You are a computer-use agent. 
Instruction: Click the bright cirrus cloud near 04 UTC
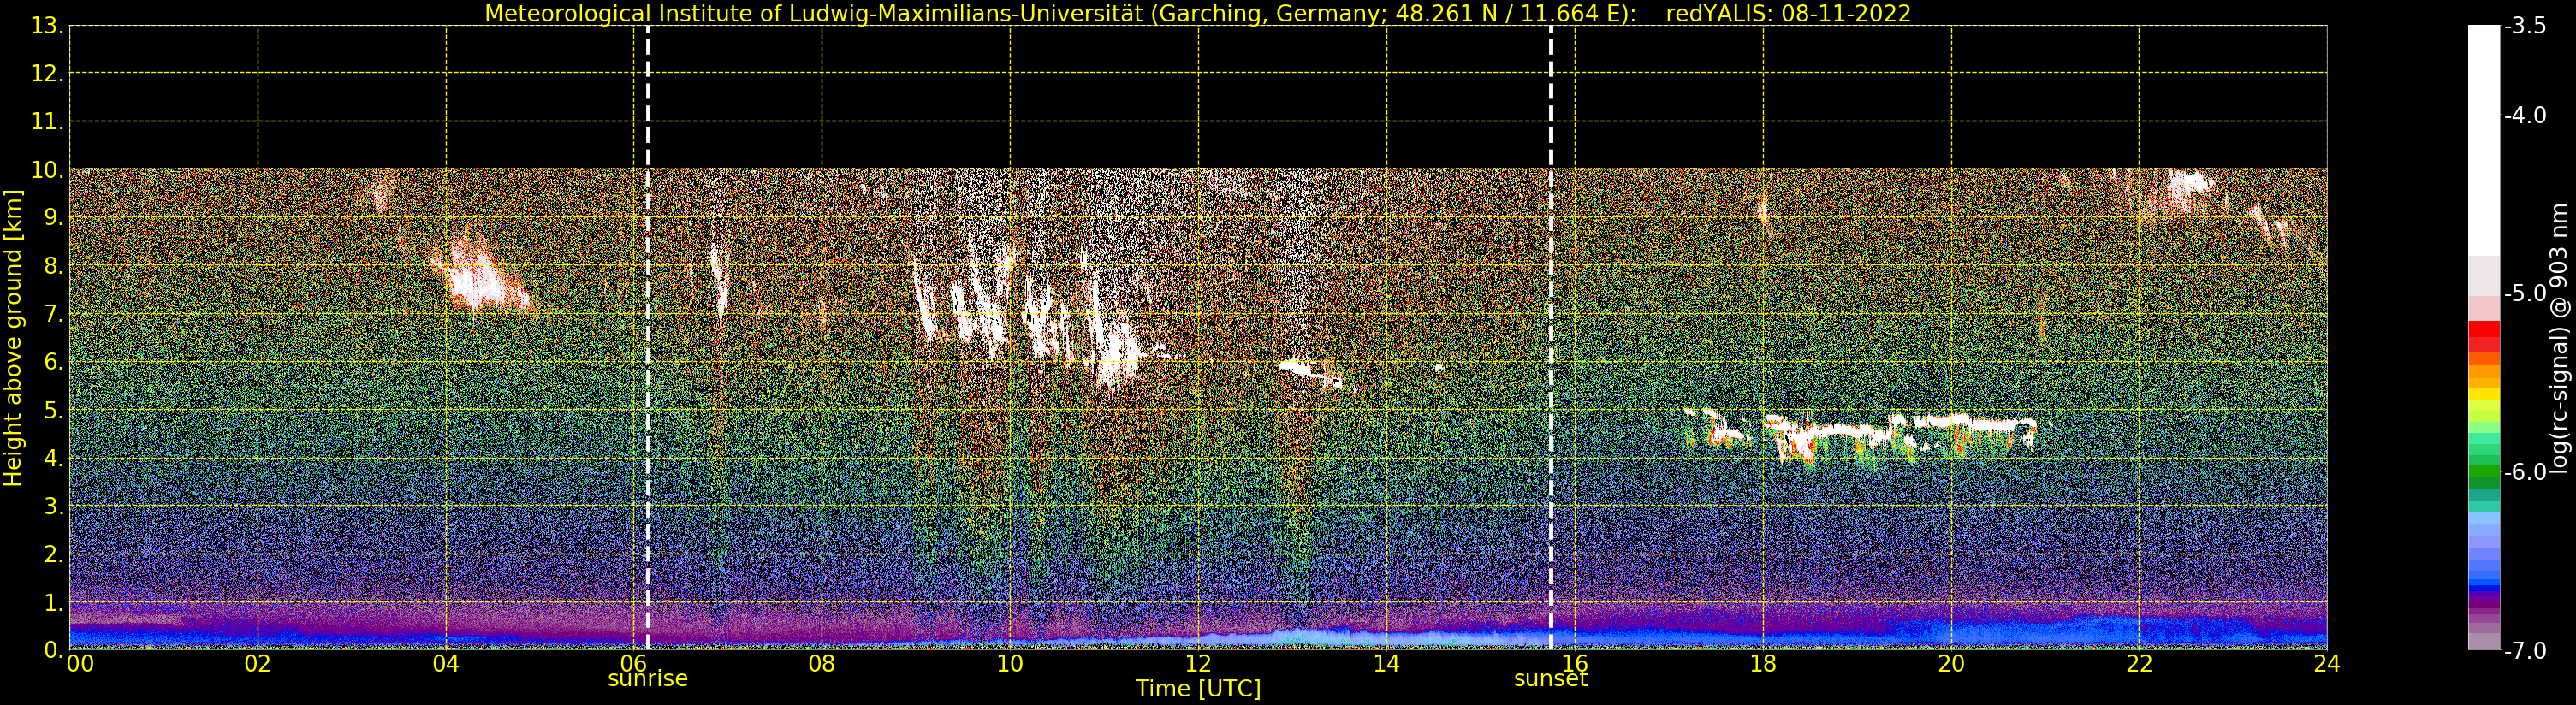pyautogui.click(x=480, y=275)
